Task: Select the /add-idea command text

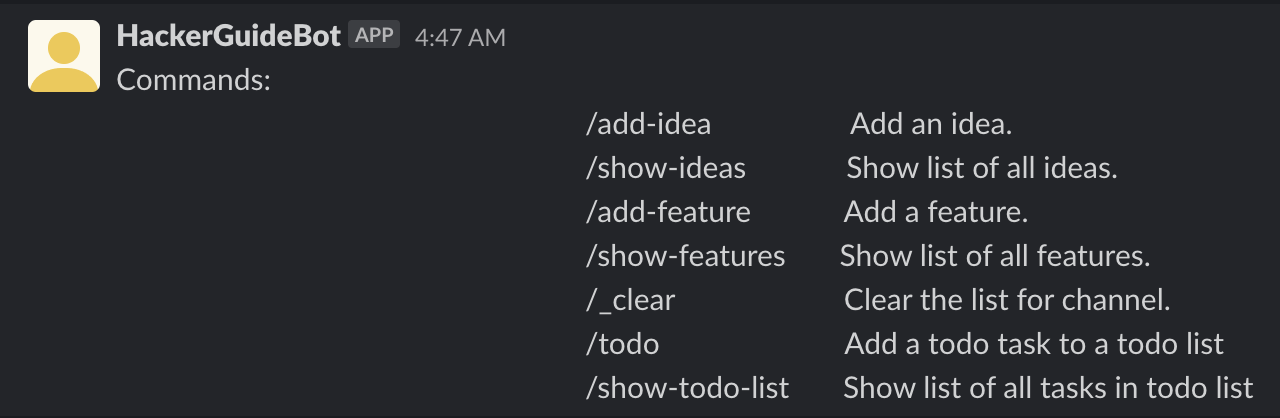Action: tap(649, 124)
